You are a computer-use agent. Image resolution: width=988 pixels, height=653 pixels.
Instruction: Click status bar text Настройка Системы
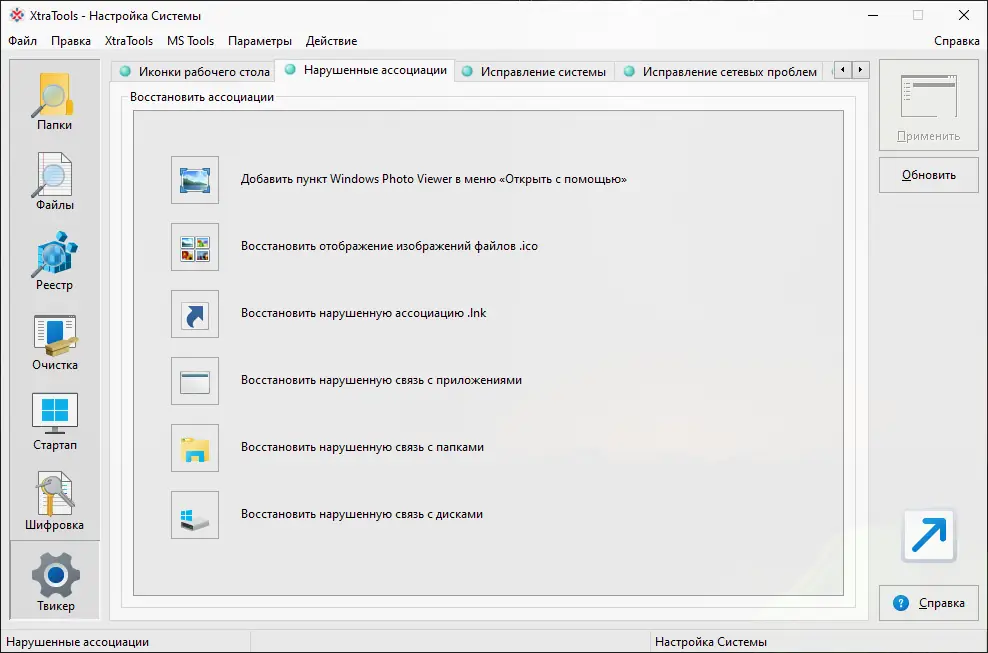tap(711, 642)
